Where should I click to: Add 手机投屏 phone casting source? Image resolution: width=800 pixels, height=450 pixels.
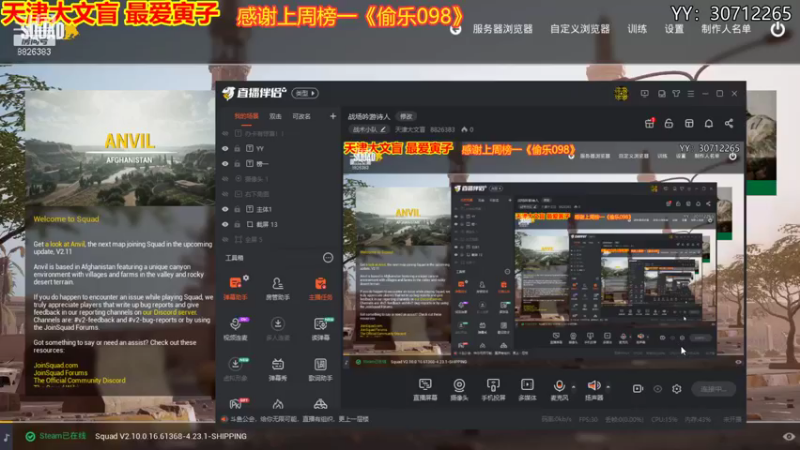pos(493,389)
